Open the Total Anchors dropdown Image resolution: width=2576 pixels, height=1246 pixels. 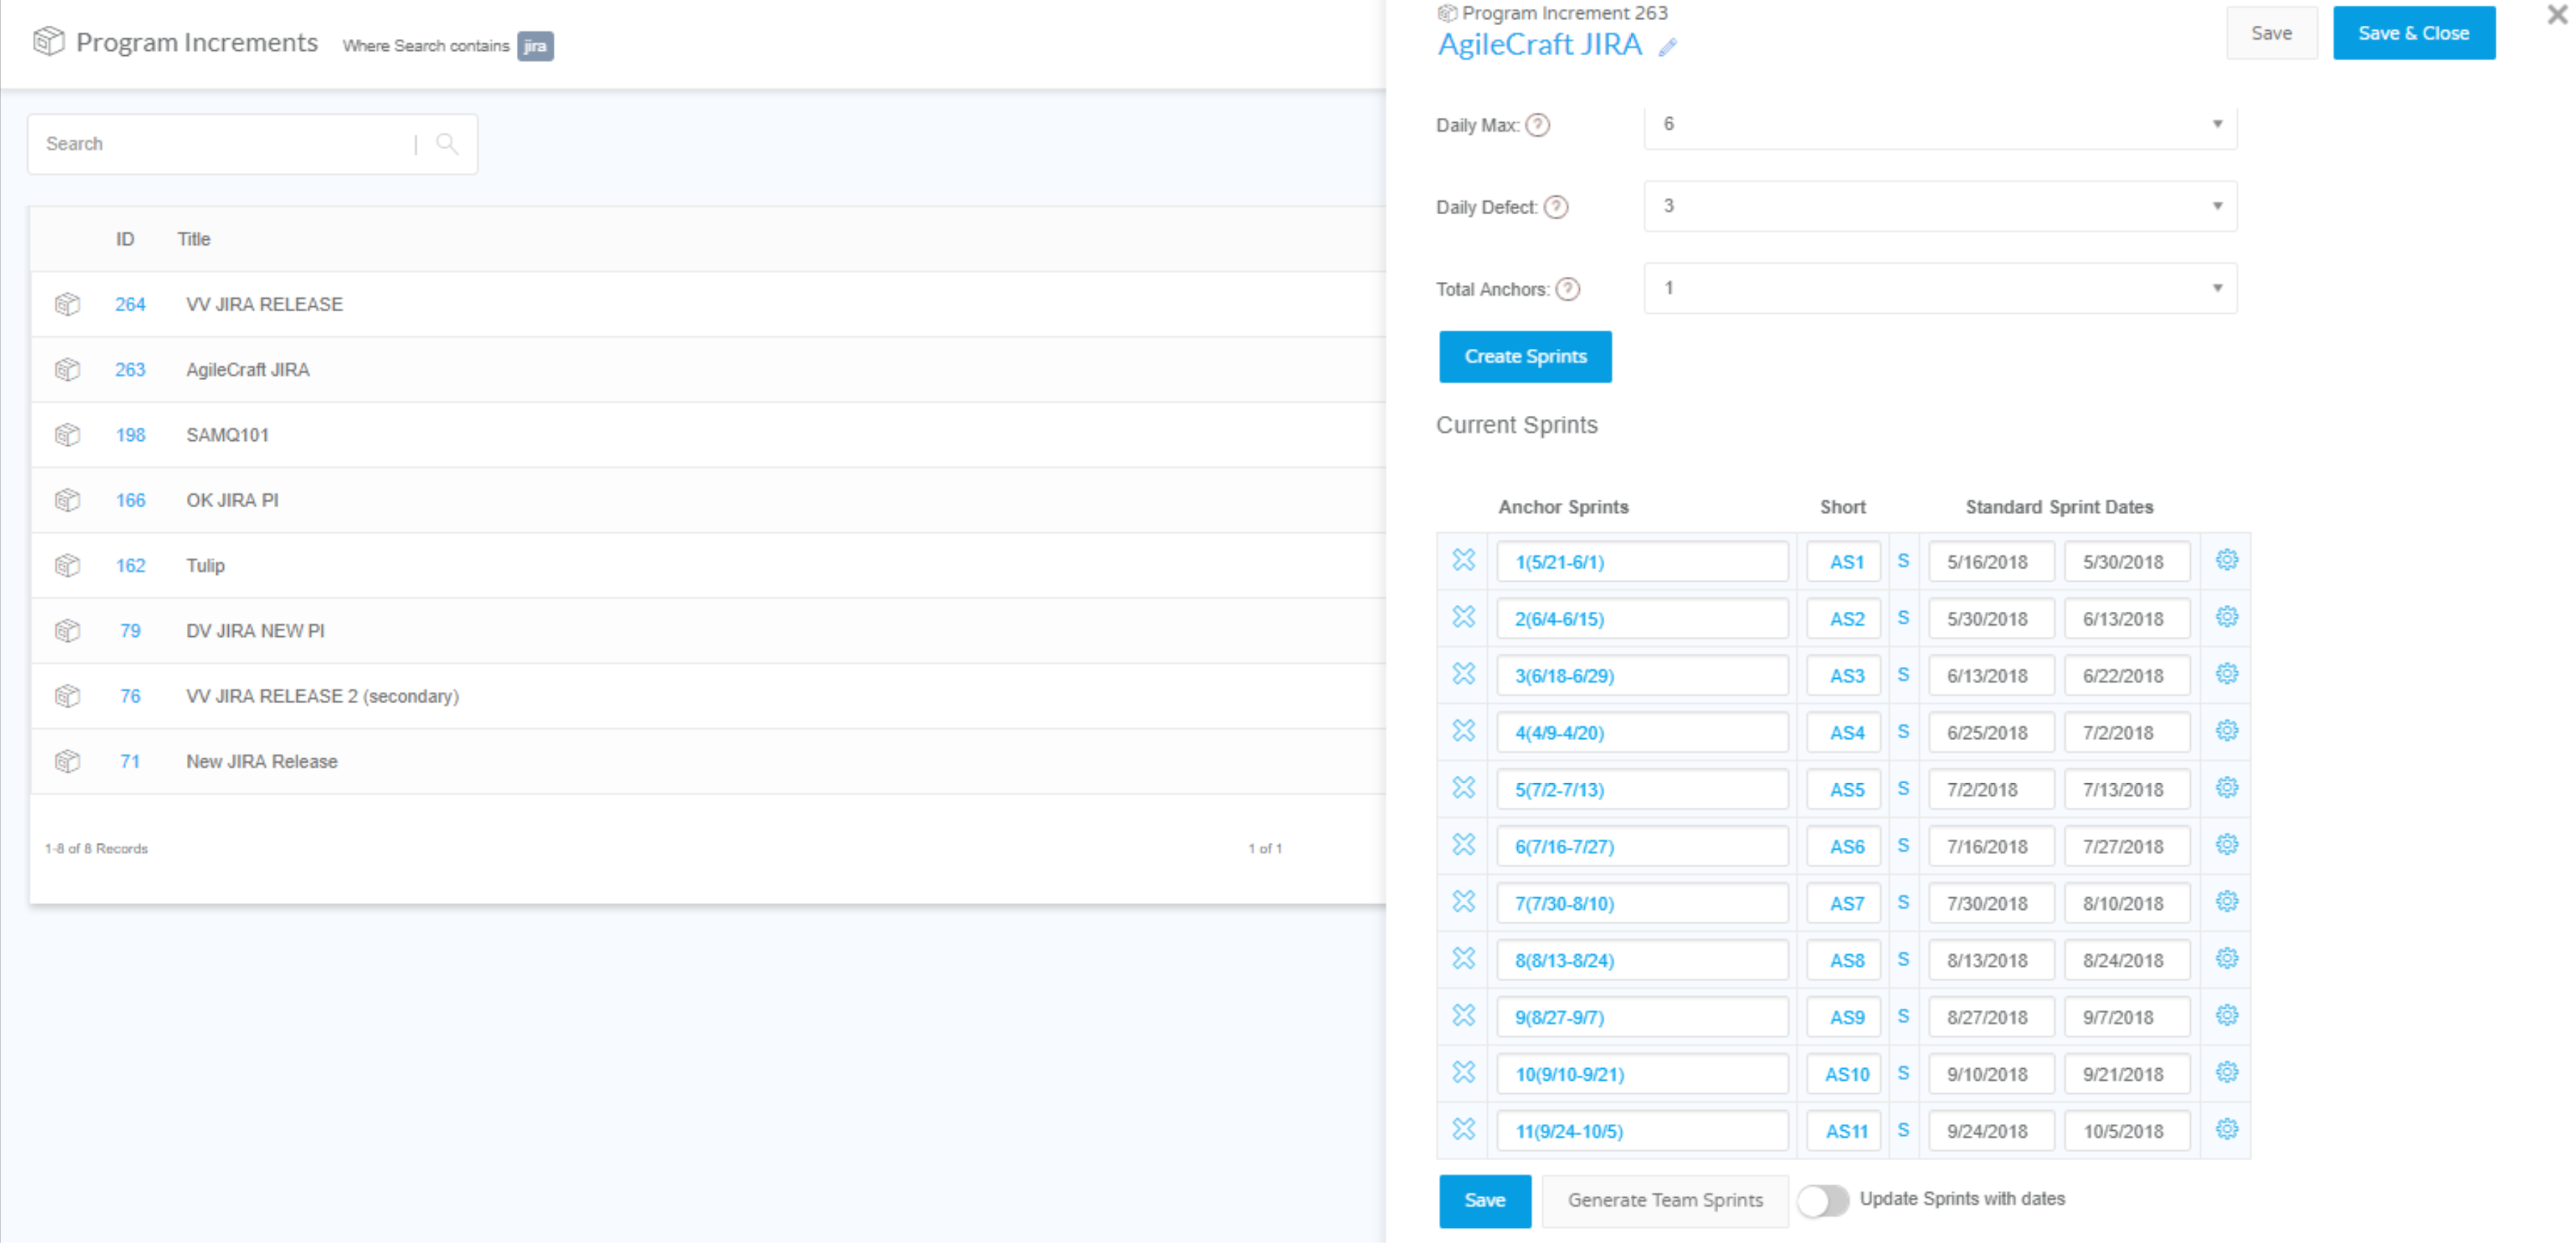pos(1940,288)
